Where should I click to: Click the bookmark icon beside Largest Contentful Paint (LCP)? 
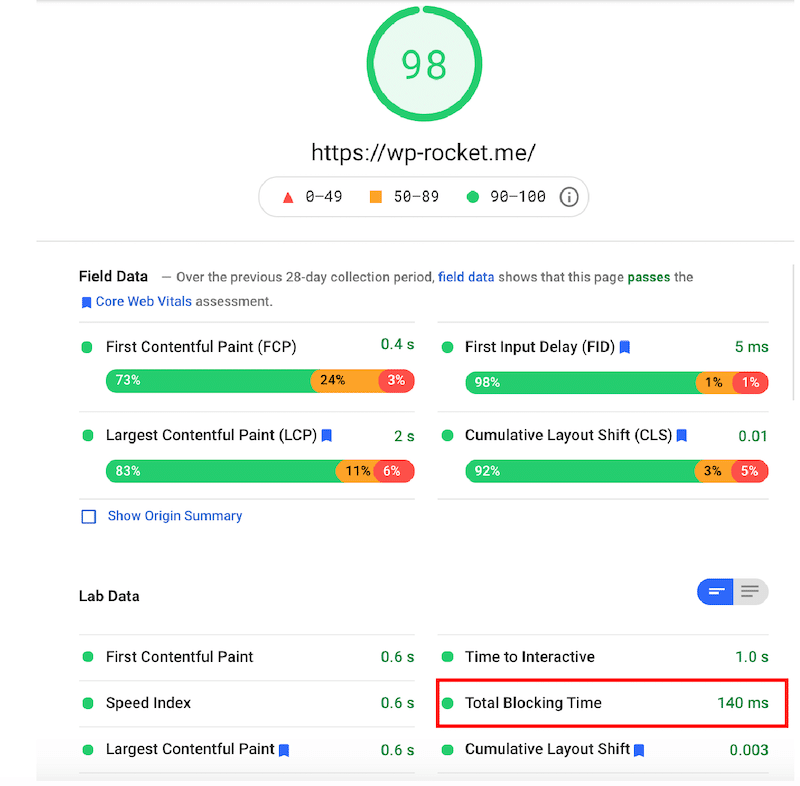[x=327, y=436]
